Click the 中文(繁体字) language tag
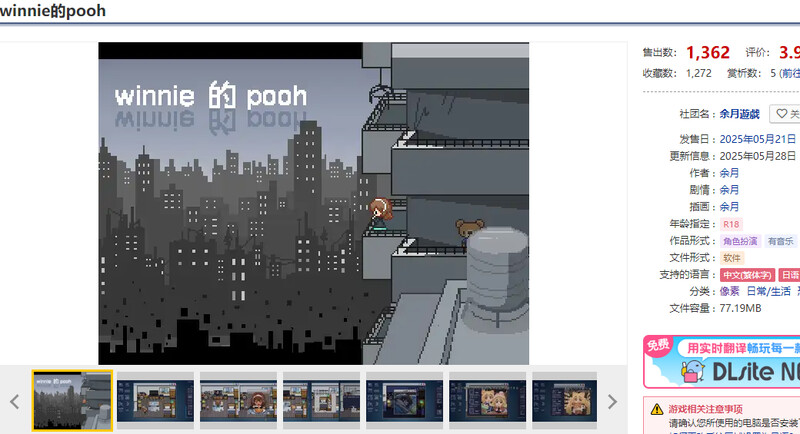Screen dimensions: 800x434 coord(747,275)
